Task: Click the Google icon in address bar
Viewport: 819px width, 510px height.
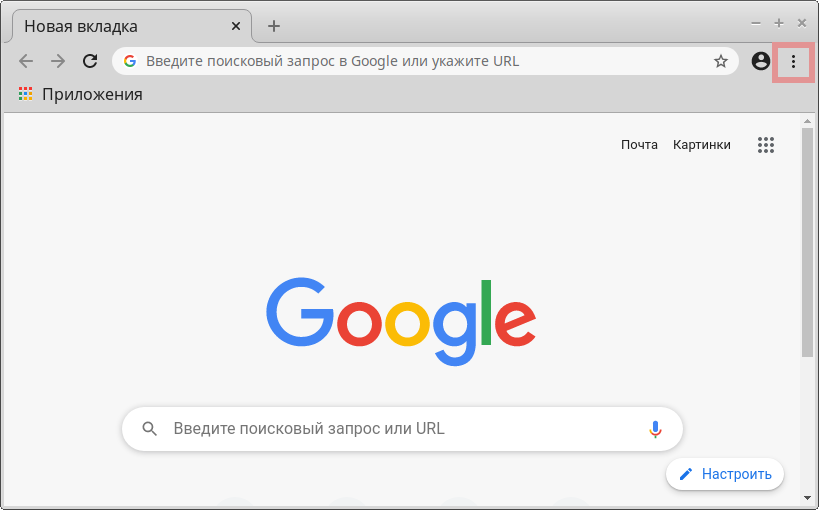Action: pyautogui.click(x=130, y=61)
